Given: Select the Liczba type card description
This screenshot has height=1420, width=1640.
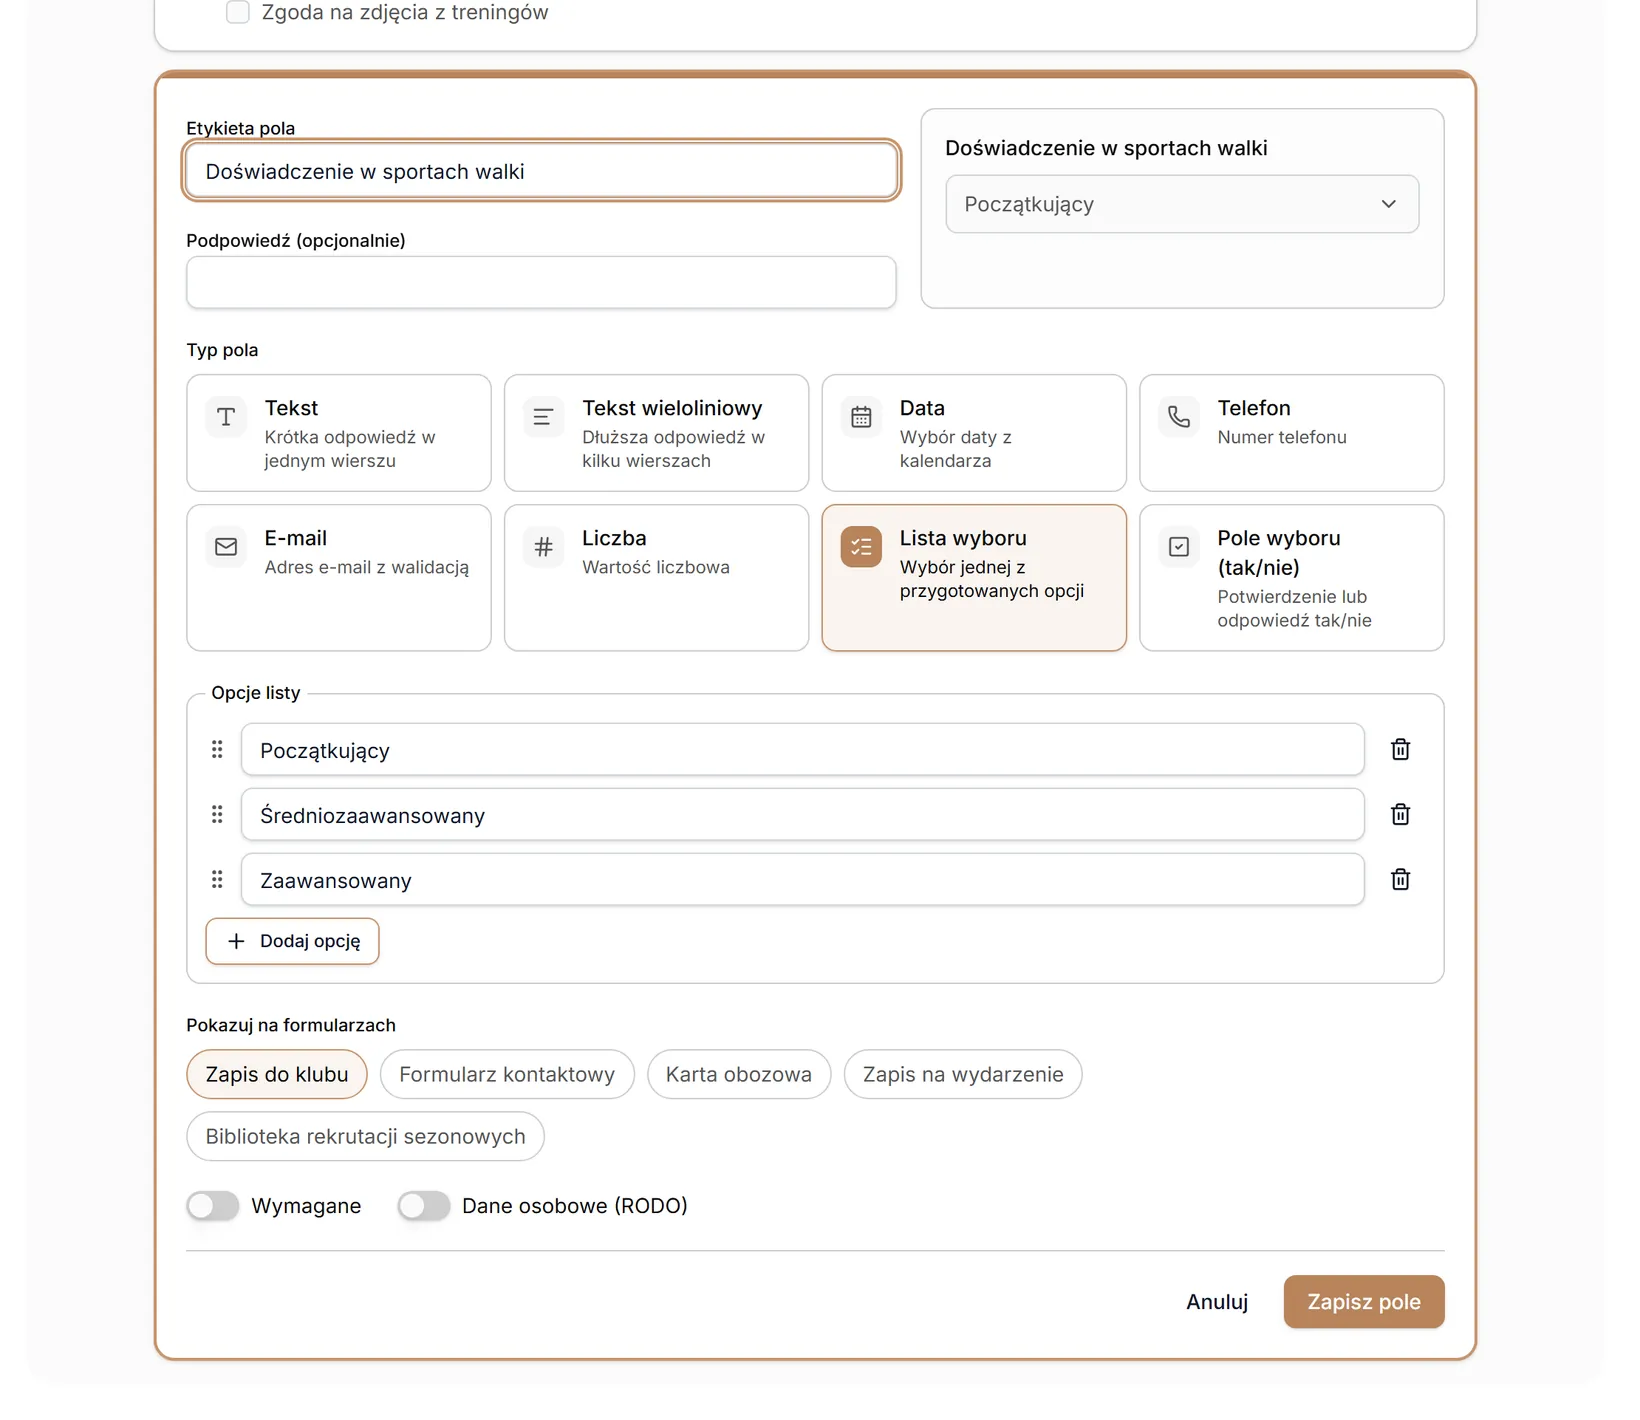Looking at the screenshot, I should pyautogui.click(x=656, y=567).
